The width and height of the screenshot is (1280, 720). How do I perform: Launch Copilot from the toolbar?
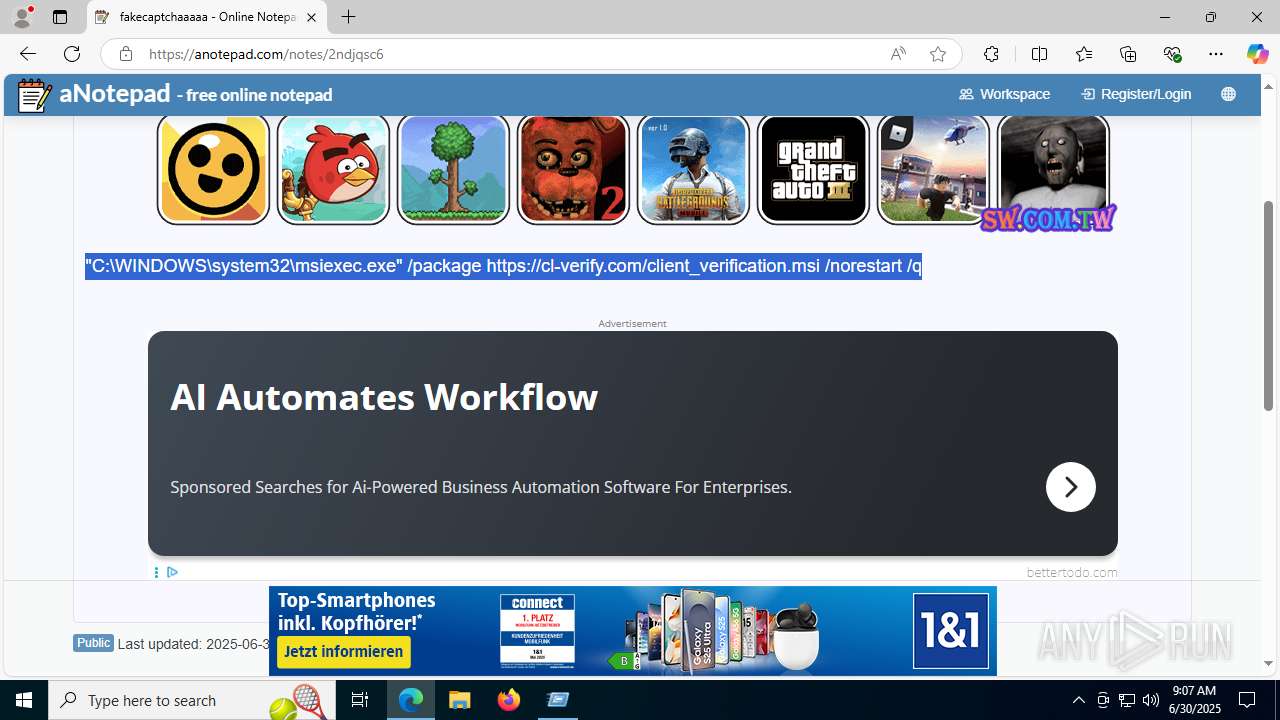coord(1257,54)
